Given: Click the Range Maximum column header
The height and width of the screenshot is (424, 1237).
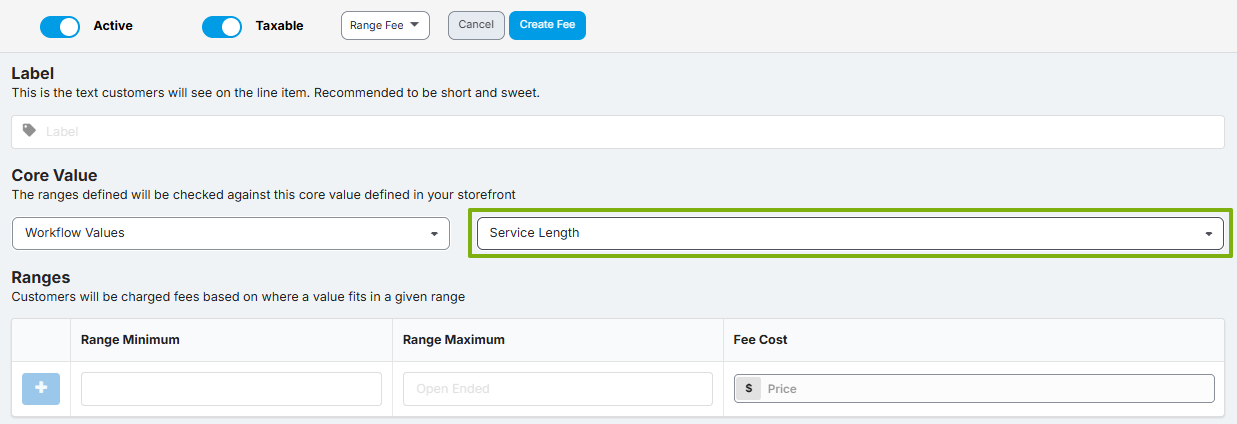Looking at the screenshot, I should [454, 340].
